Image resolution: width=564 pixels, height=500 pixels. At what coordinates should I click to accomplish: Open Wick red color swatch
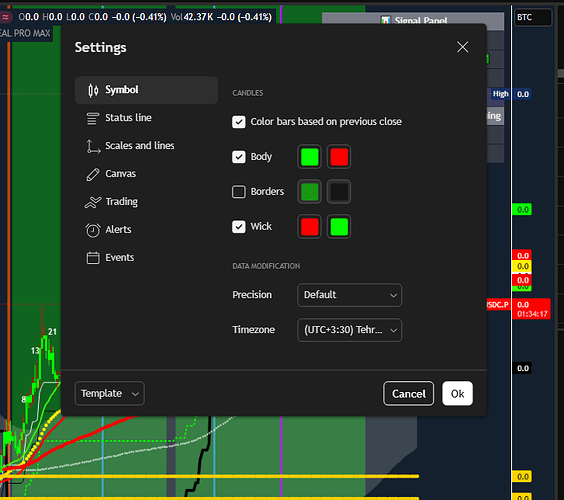(309, 227)
